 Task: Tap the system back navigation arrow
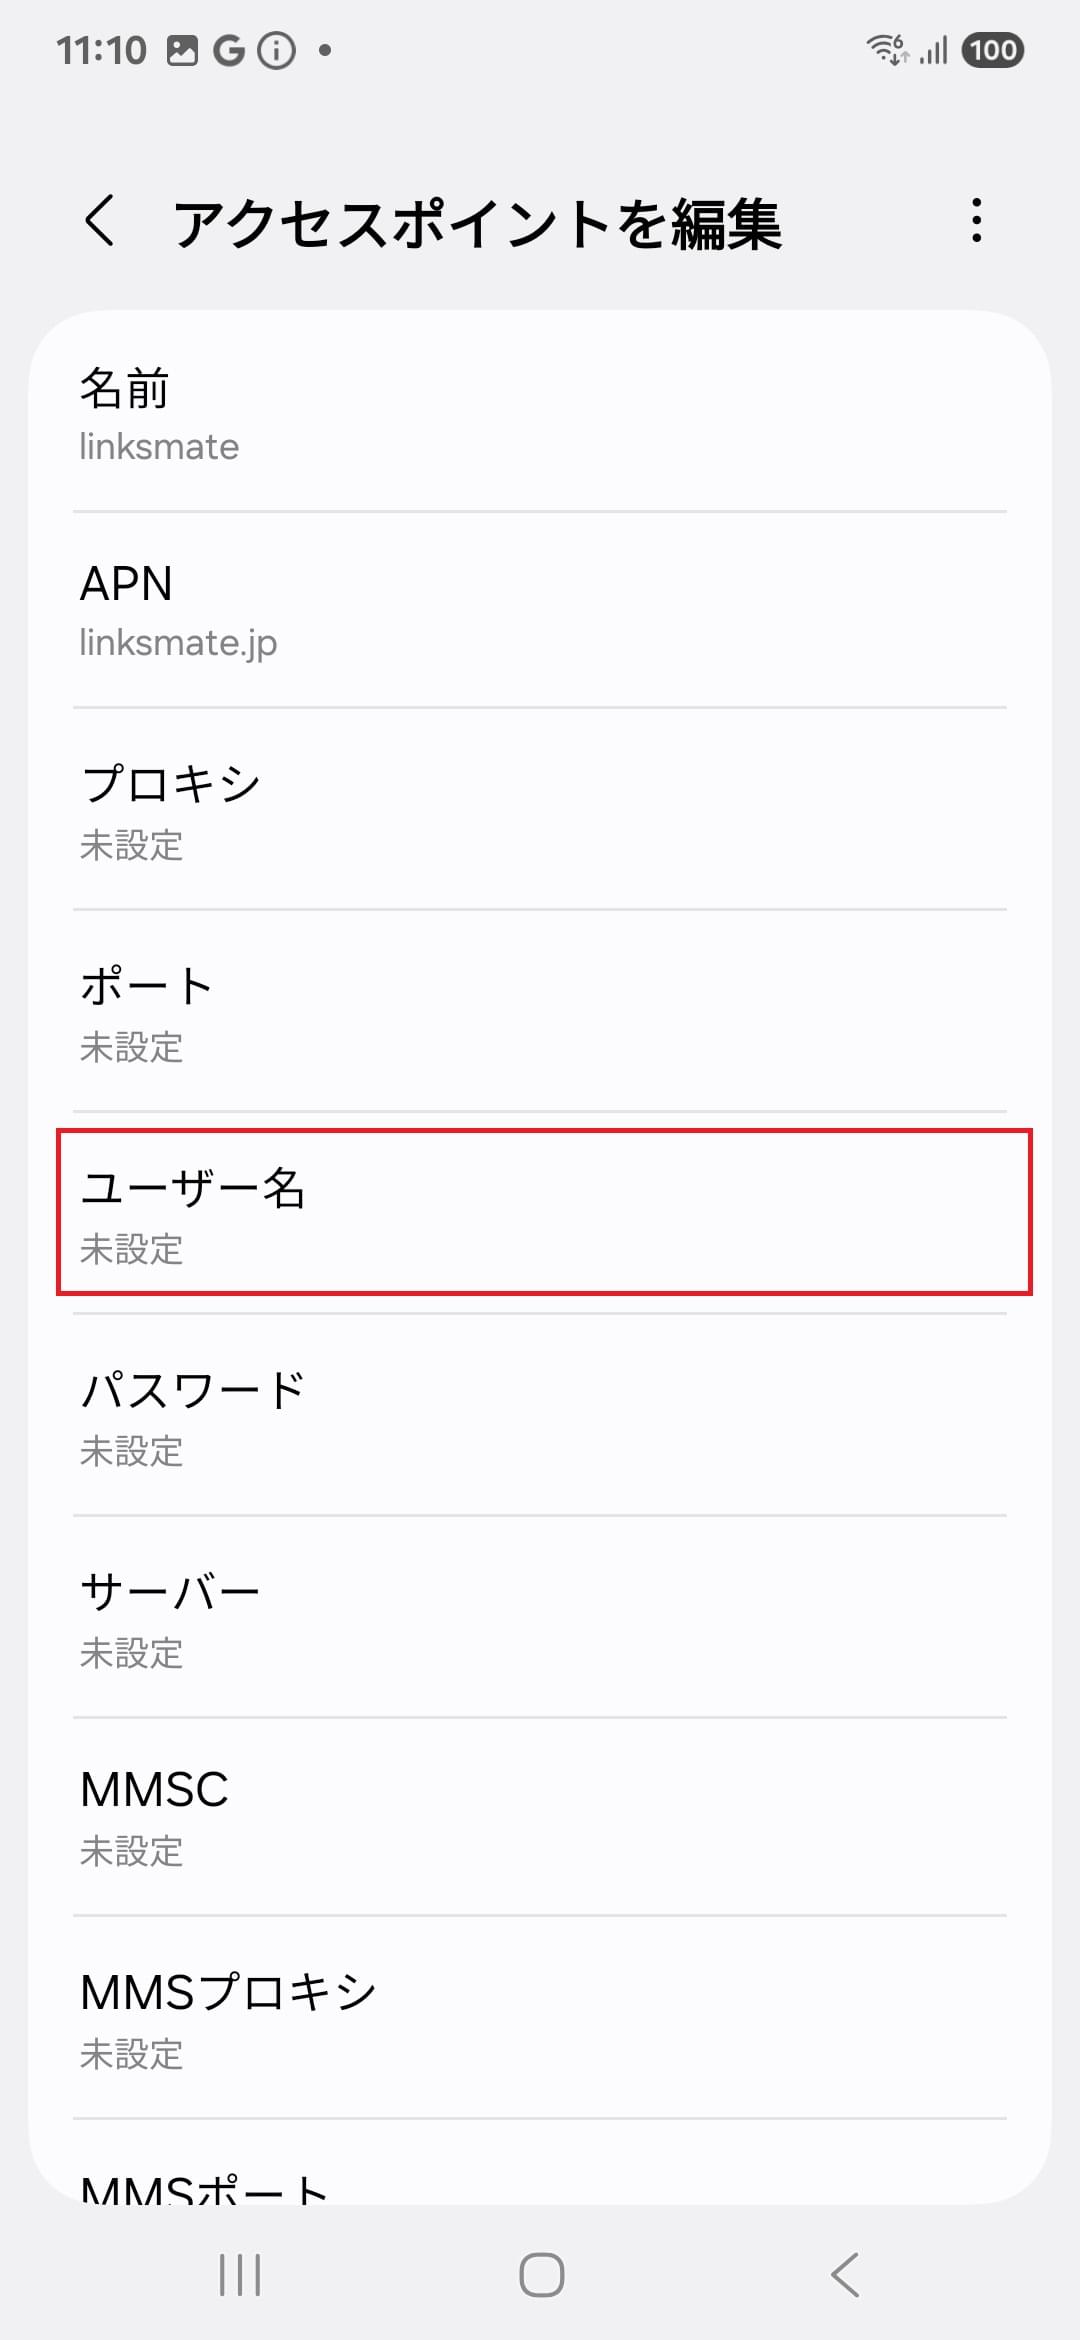845,2275
